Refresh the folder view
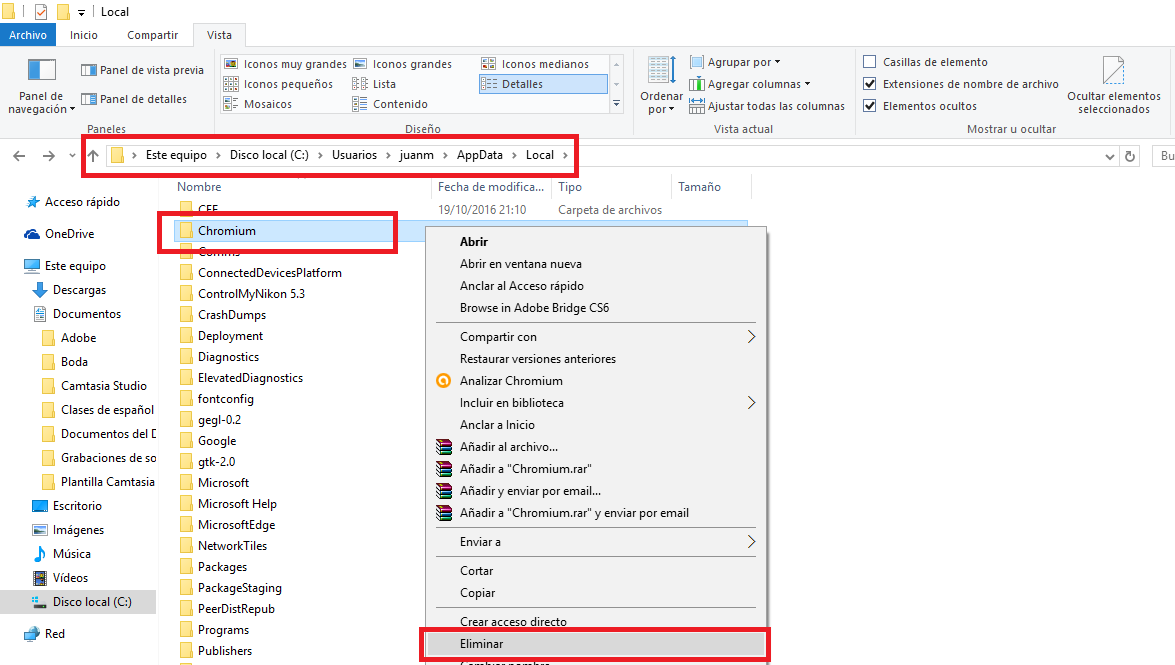 1130,157
